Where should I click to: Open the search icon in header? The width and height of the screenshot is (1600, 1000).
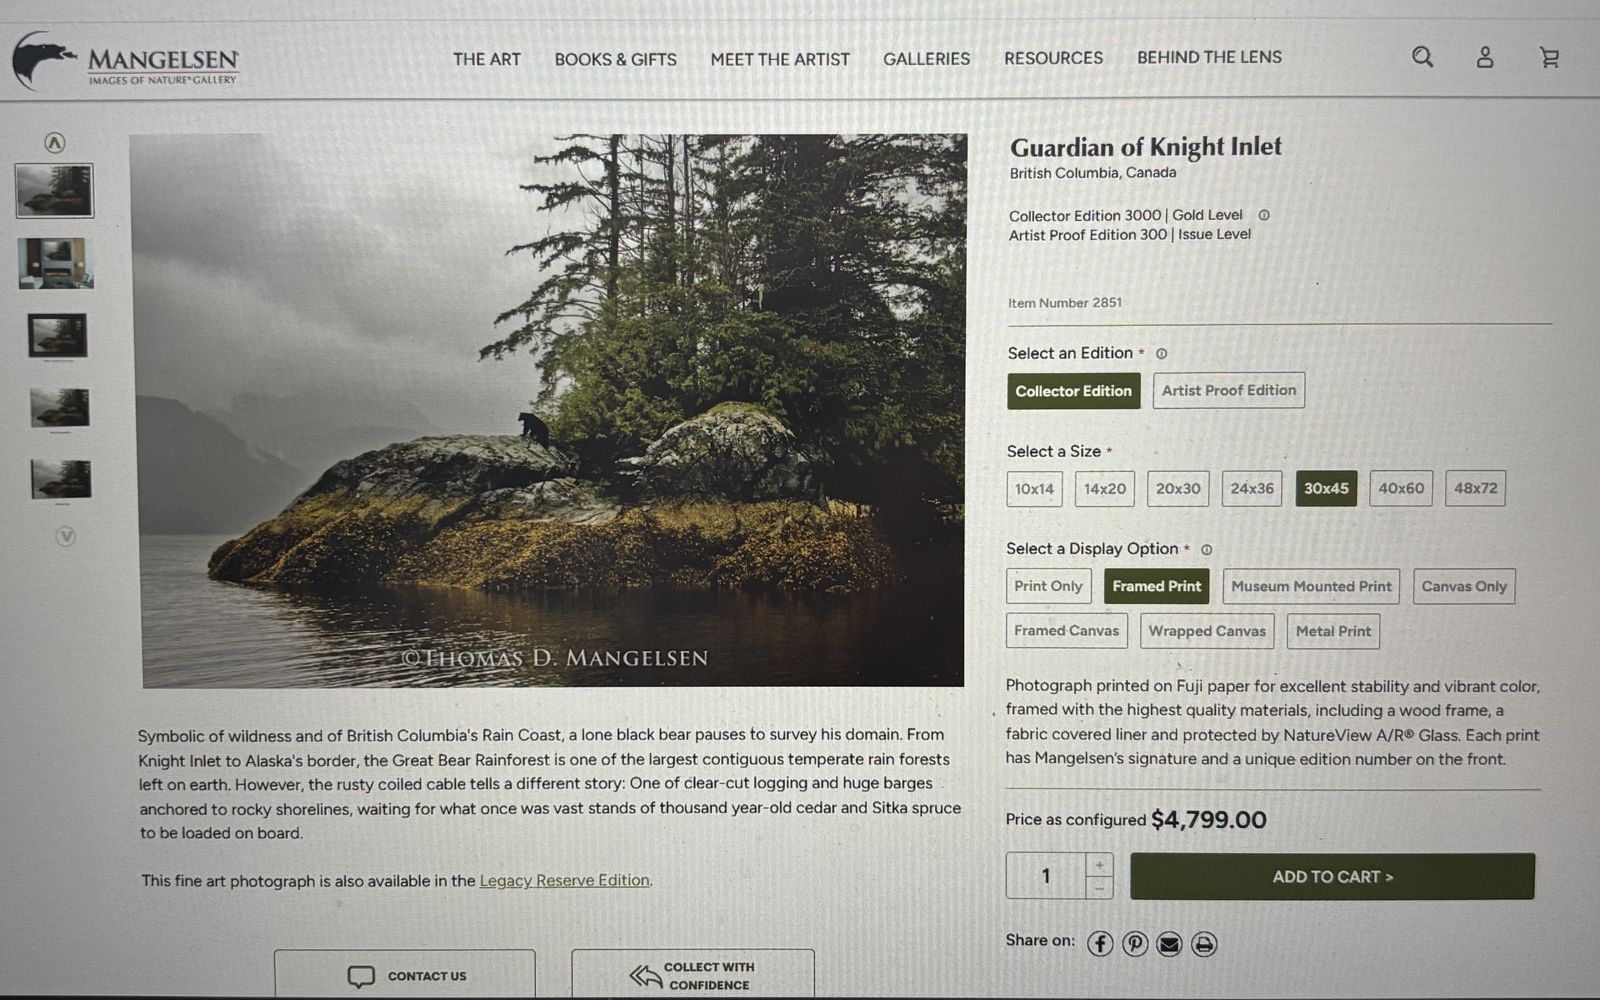pos(1422,57)
